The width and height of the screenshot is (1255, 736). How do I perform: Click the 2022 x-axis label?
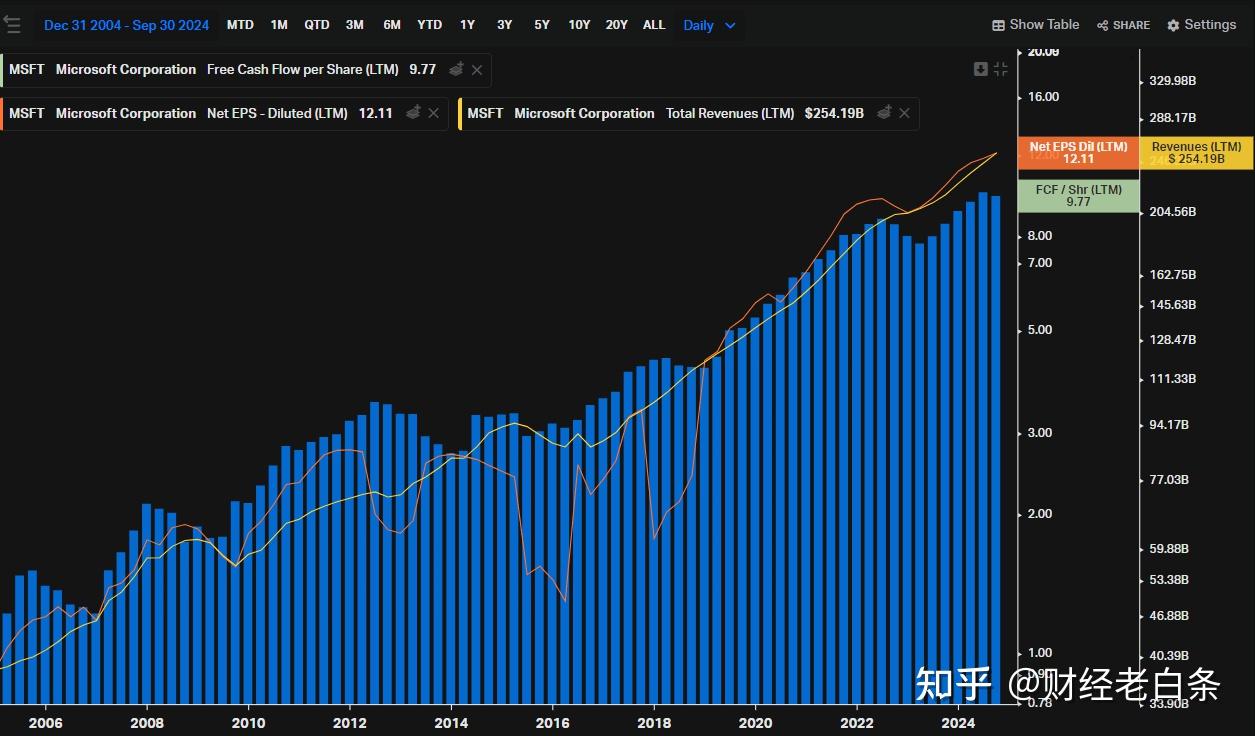tap(857, 723)
